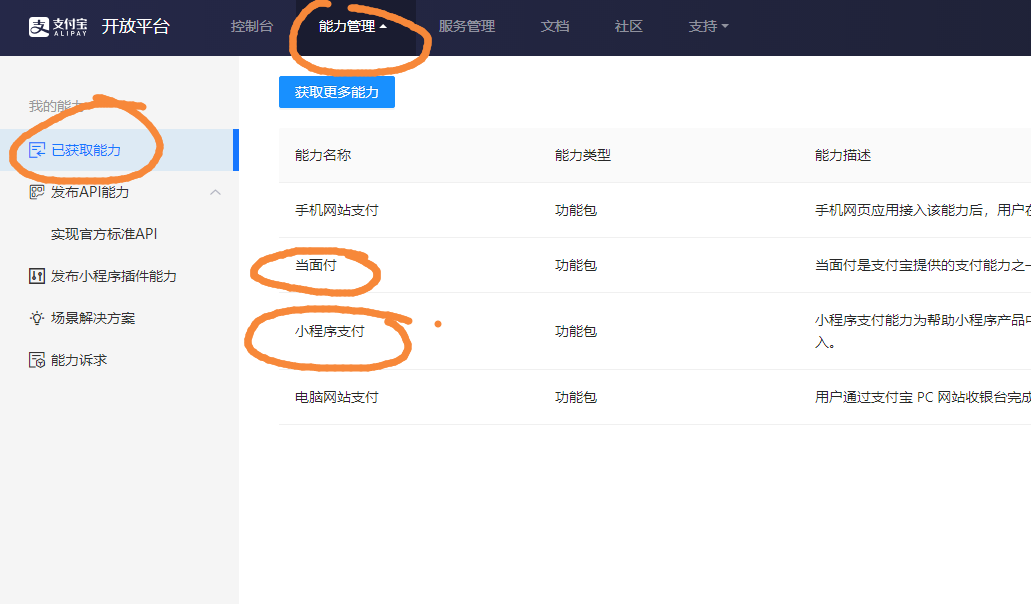Viewport: 1031px width, 604px height.
Task: Open 社区 in top navigation
Action: (628, 26)
